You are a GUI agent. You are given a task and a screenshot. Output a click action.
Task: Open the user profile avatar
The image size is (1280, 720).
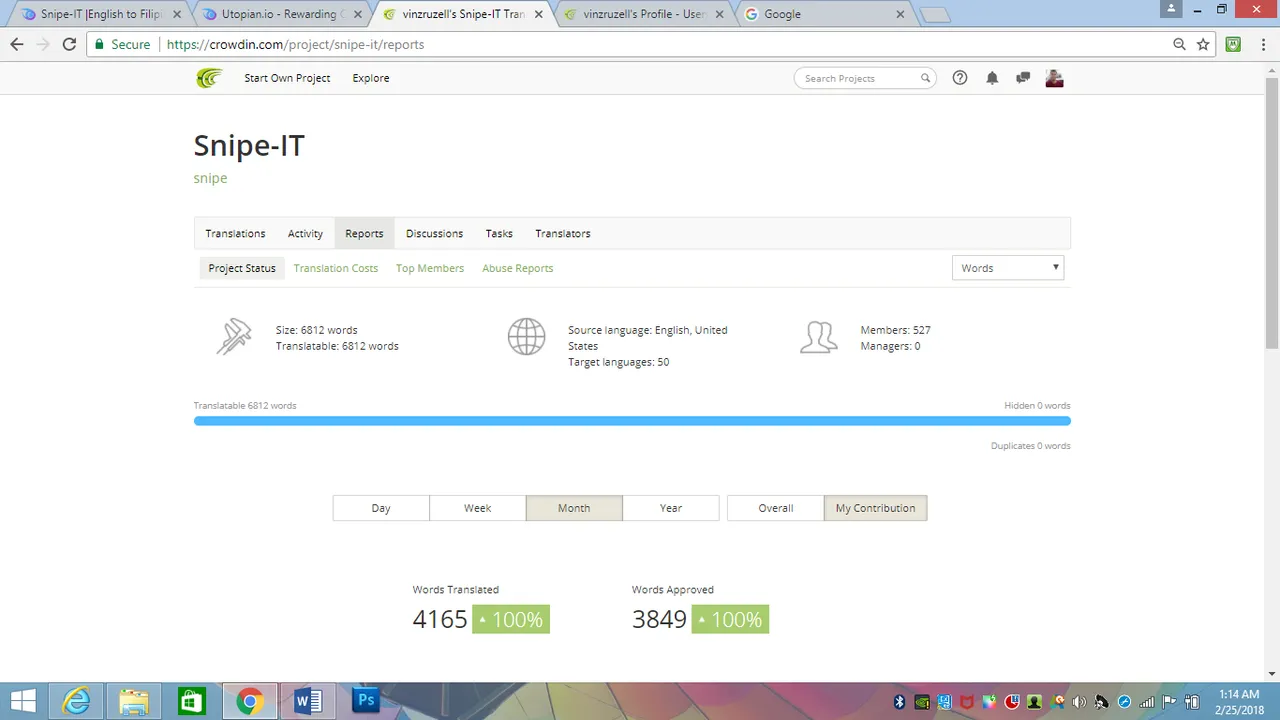pos(1054,78)
